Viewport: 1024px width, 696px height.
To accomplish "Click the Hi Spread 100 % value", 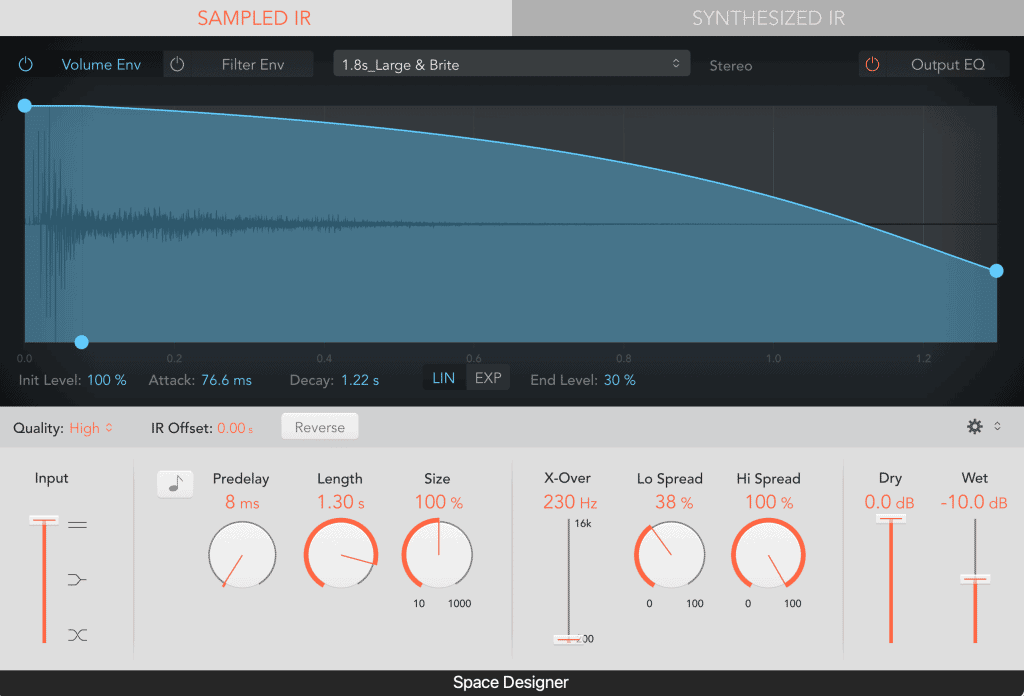I will tap(769, 502).
